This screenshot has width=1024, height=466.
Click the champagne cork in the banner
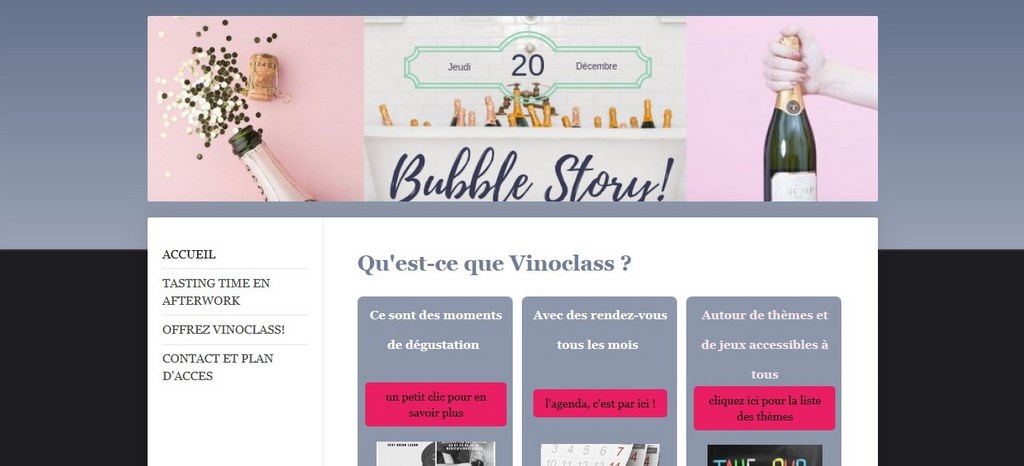pos(263,77)
